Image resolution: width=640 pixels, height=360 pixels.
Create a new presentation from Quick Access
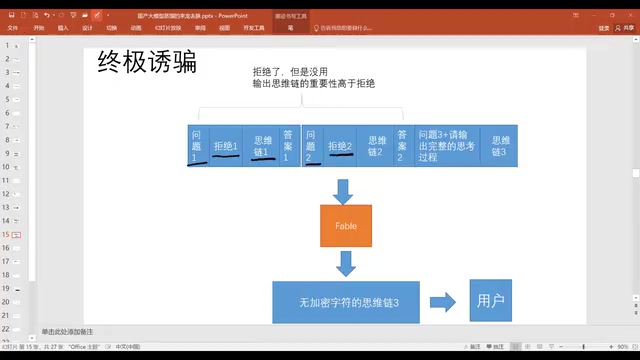(23, 15)
